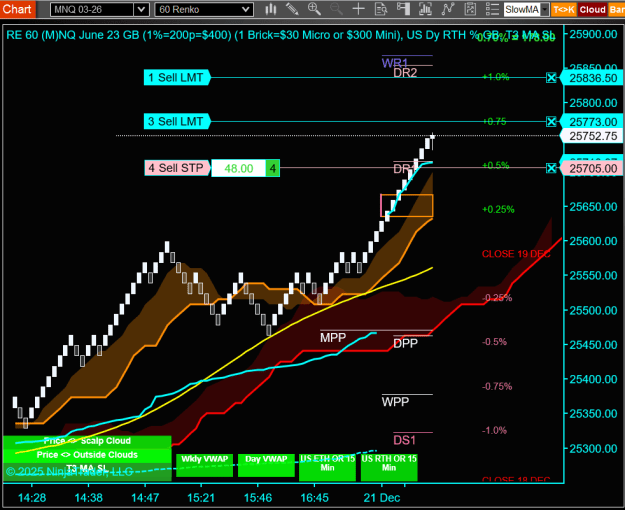The image size is (625, 510).
Task: Click the -1.0% level label
Action: (x=494, y=430)
